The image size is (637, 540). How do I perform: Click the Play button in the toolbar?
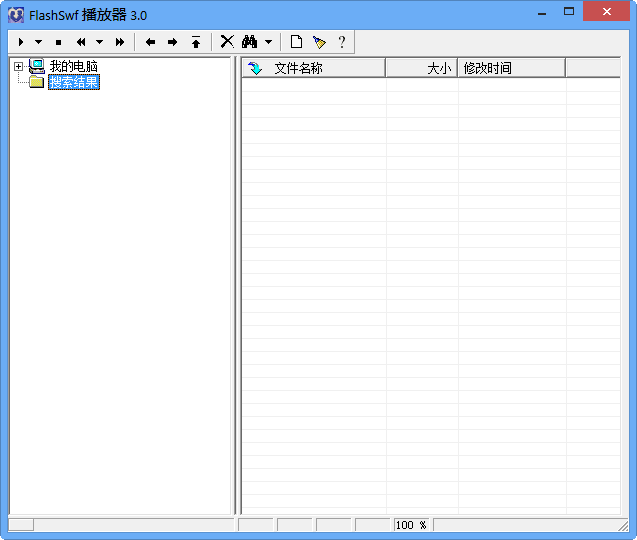tap(21, 42)
